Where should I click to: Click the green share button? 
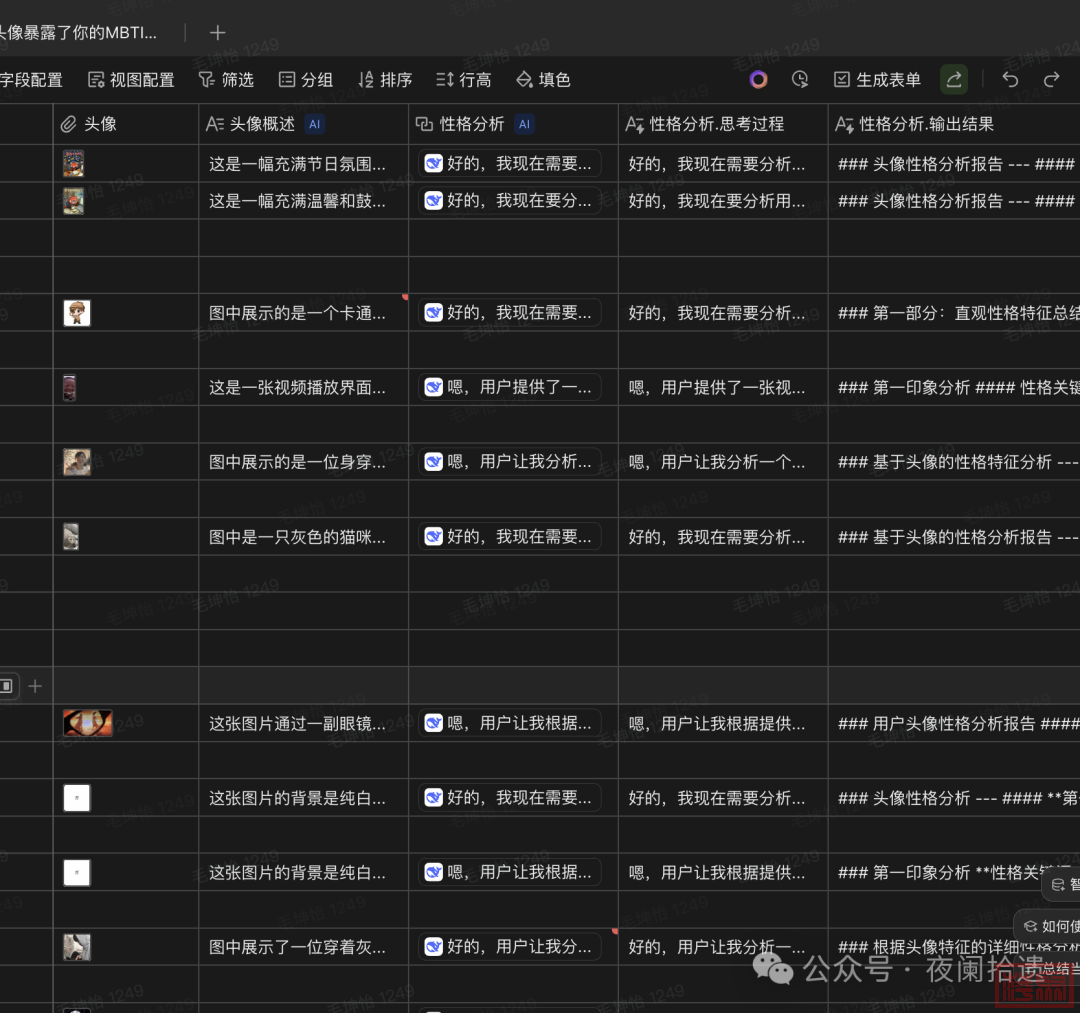tap(954, 80)
